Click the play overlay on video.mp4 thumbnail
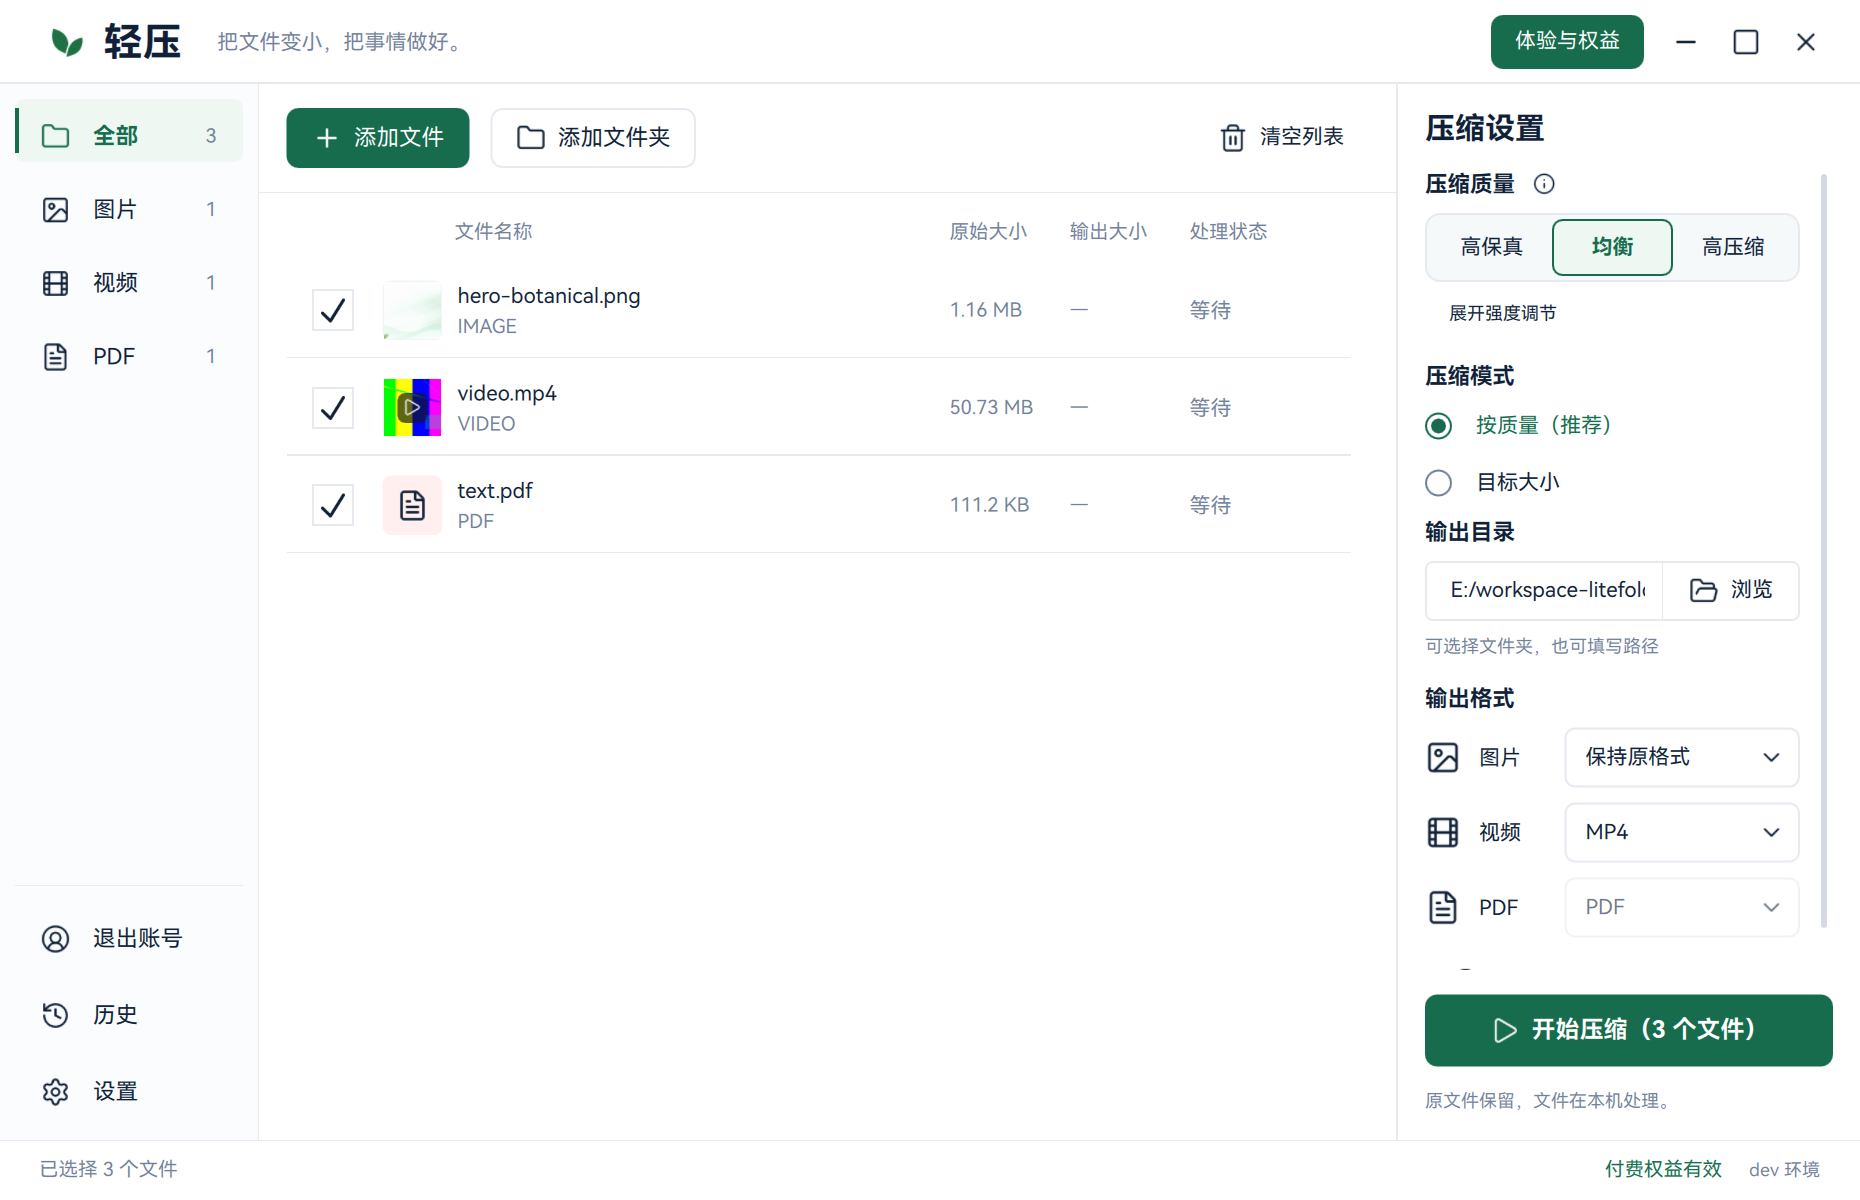The height and width of the screenshot is (1200, 1860). click(x=412, y=407)
